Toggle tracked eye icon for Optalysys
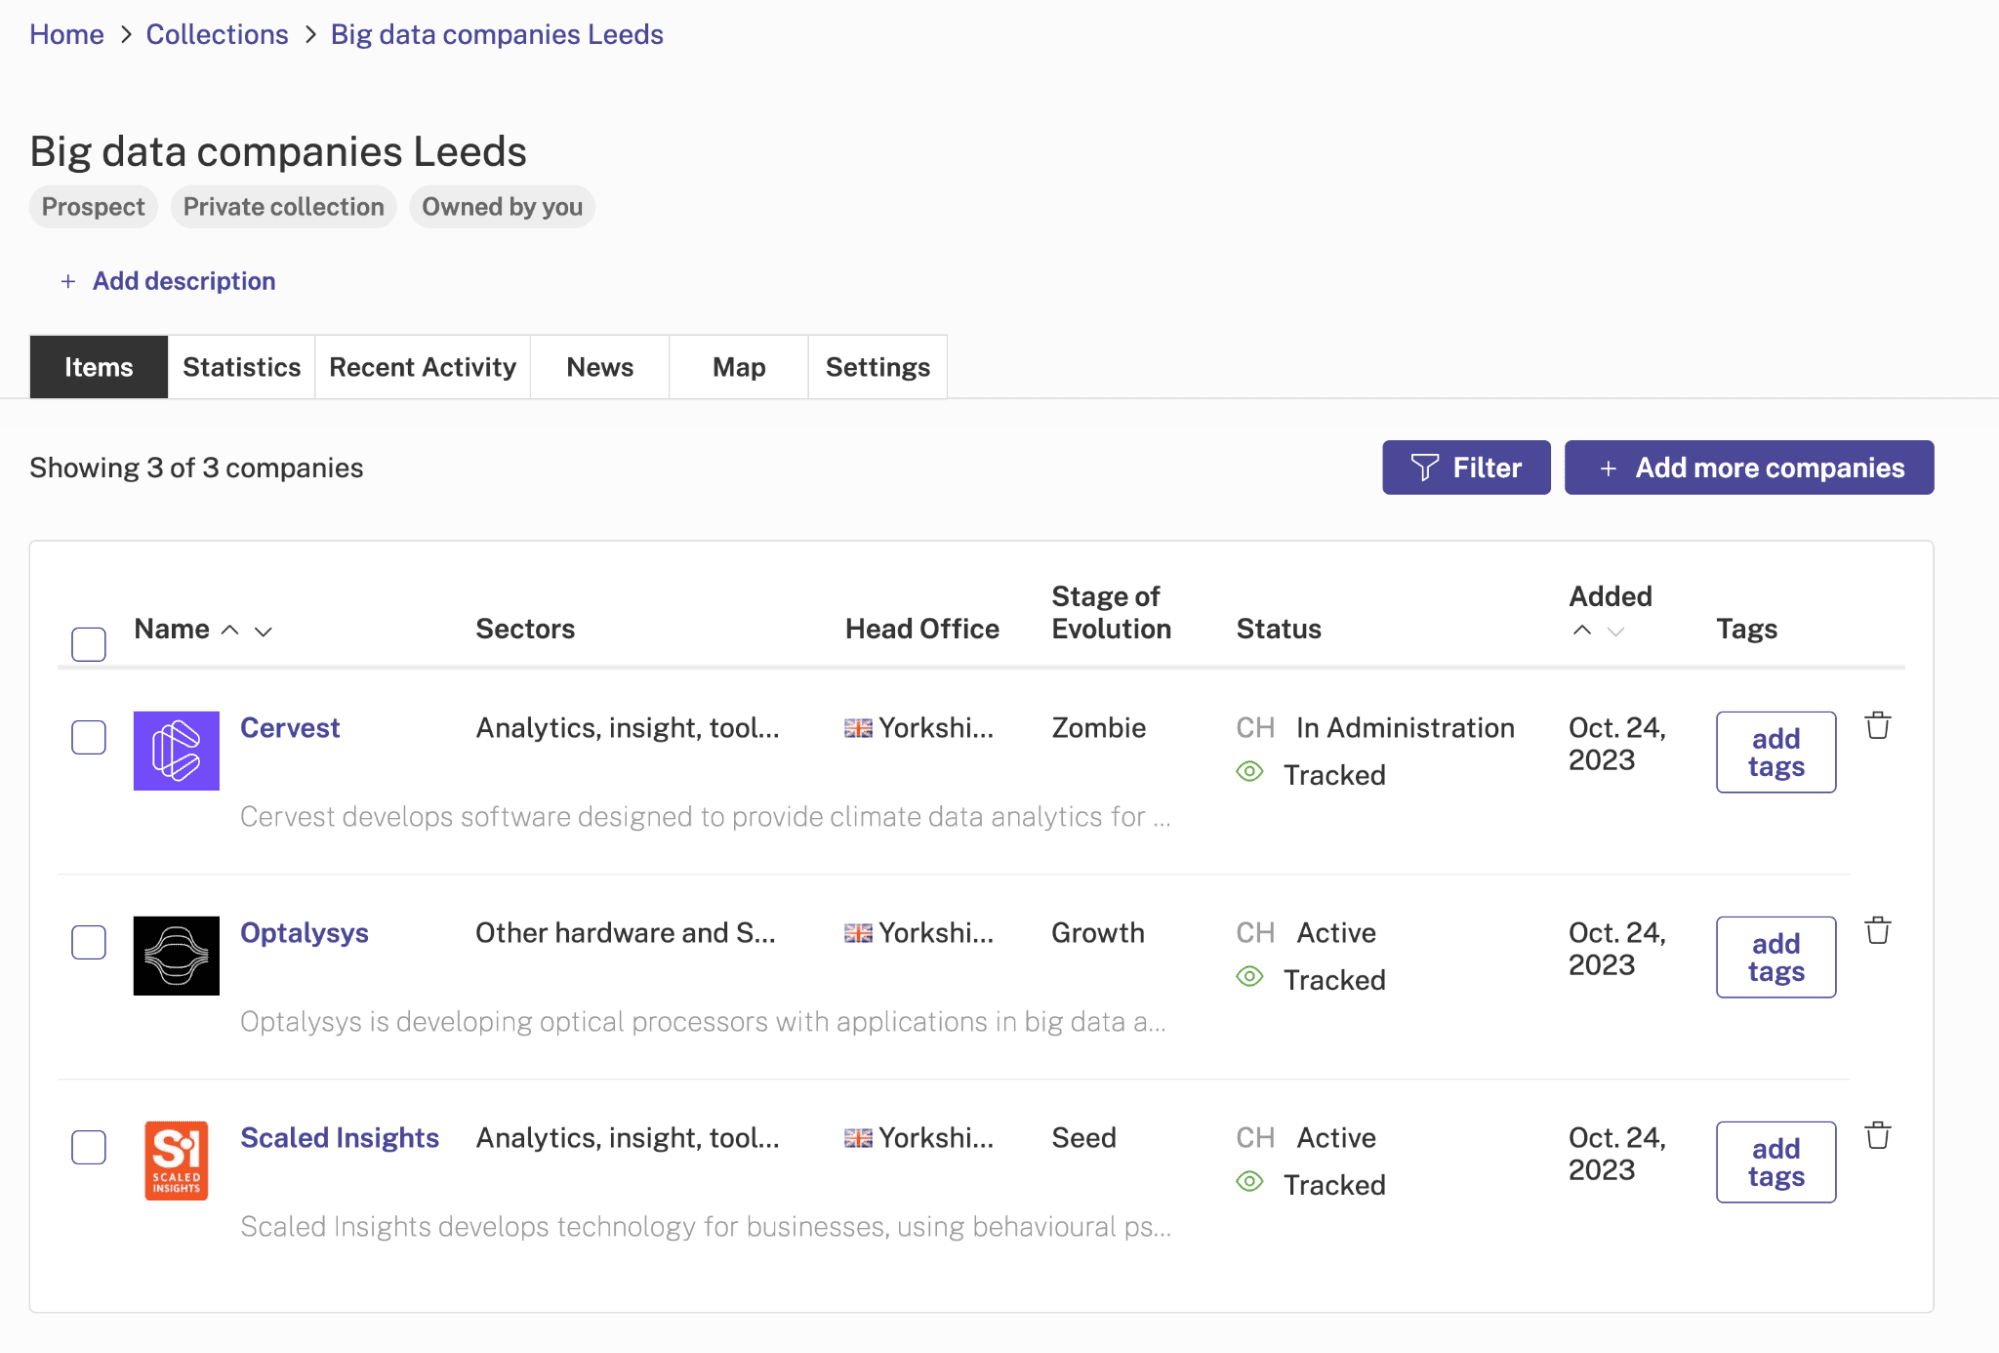 pos(1249,977)
